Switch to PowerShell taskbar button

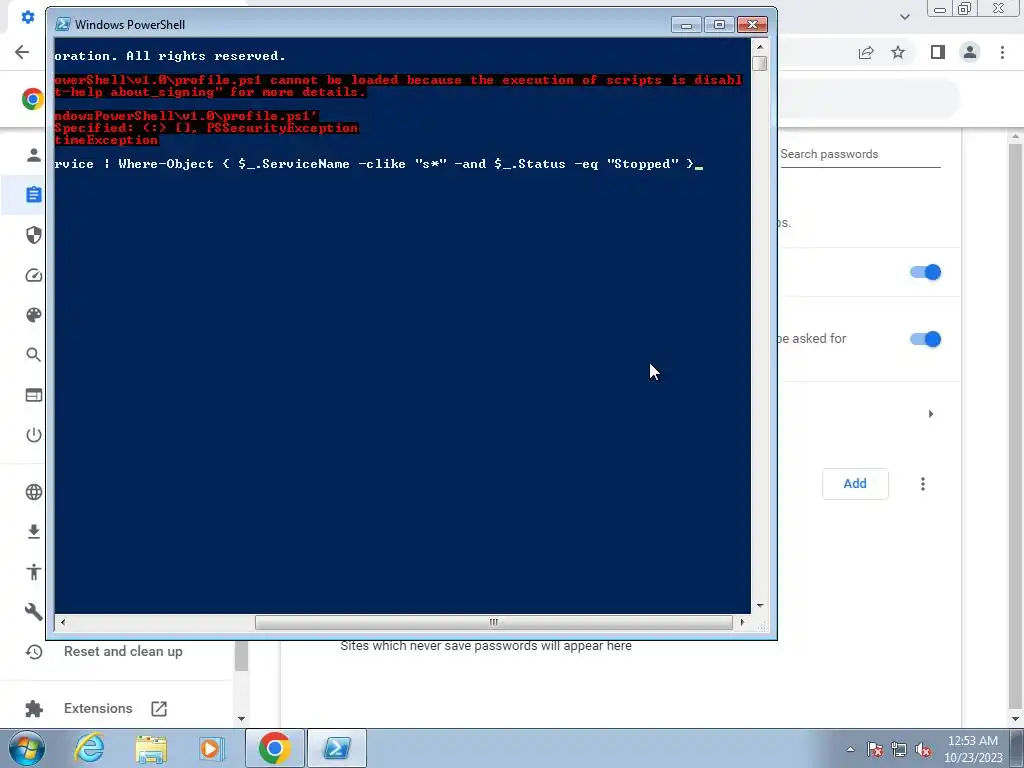[x=336, y=748]
